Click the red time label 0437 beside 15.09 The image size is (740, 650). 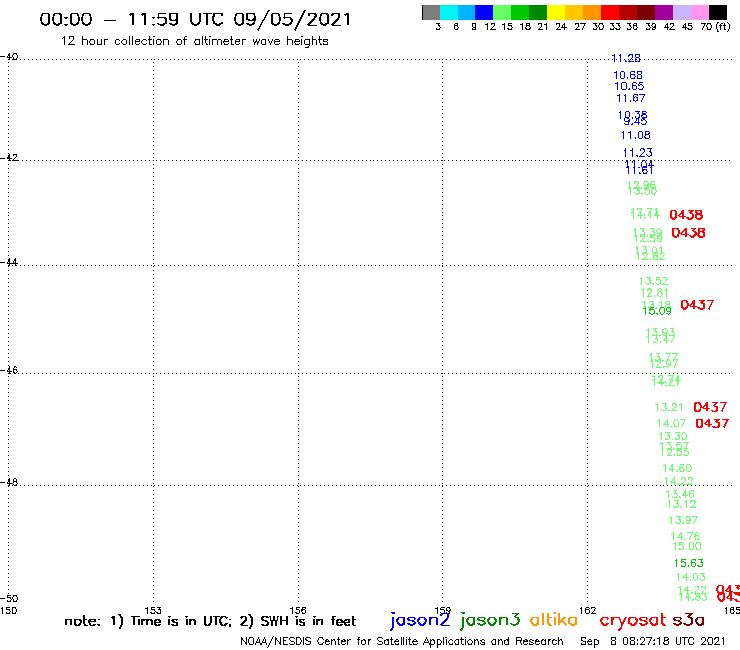point(697,305)
